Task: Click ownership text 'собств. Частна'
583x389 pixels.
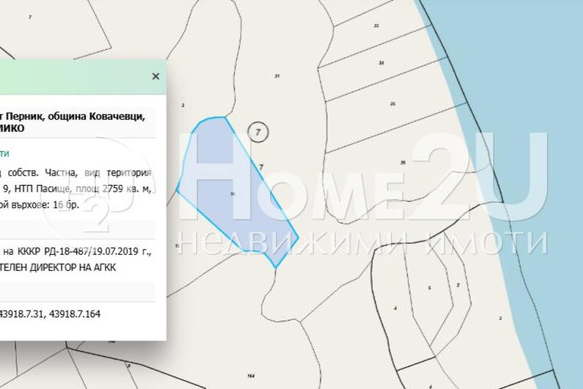Action: pos(42,173)
